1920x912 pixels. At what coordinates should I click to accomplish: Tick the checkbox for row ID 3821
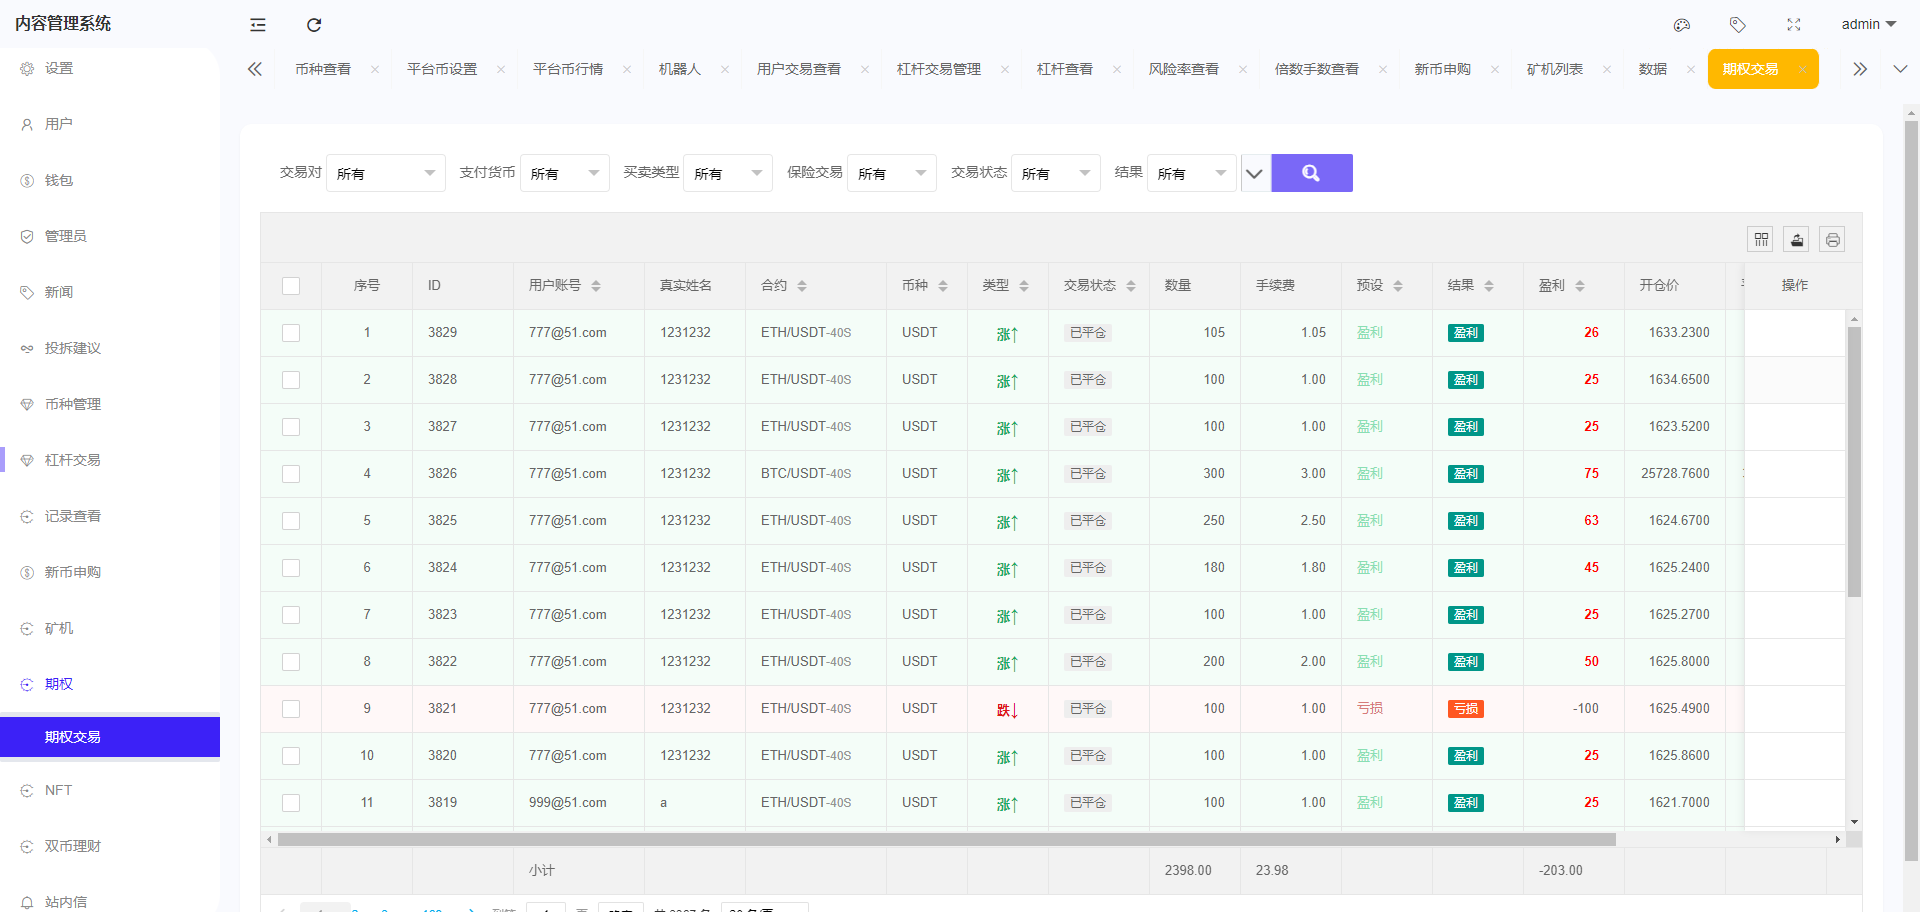(x=291, y=708)
